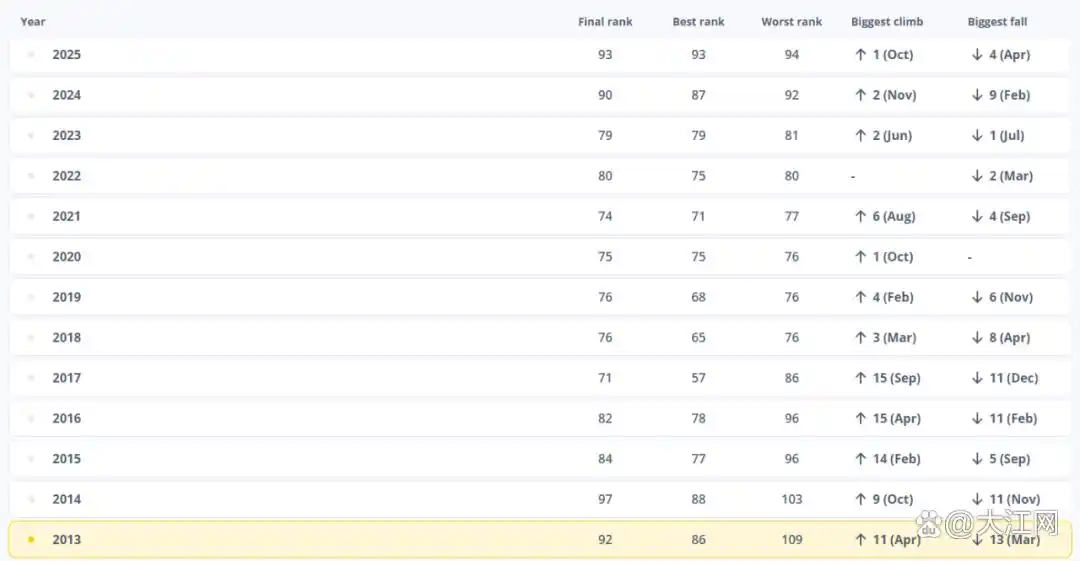Click the down arrow beside 6 (Nov) in 2019 row
Viewport: 1080px width, 561px height.
[x=977, y=297]
